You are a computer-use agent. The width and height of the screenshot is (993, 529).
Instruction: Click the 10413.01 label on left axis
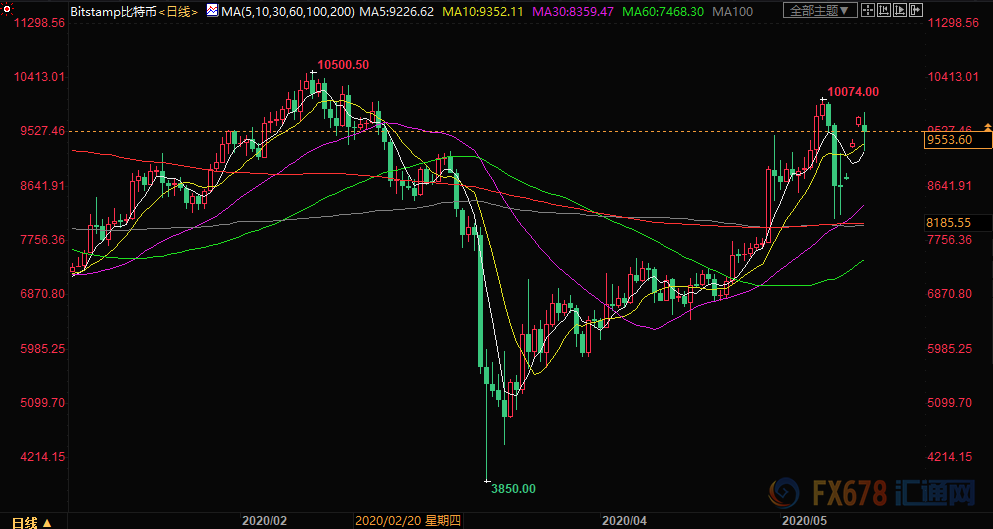40,77
